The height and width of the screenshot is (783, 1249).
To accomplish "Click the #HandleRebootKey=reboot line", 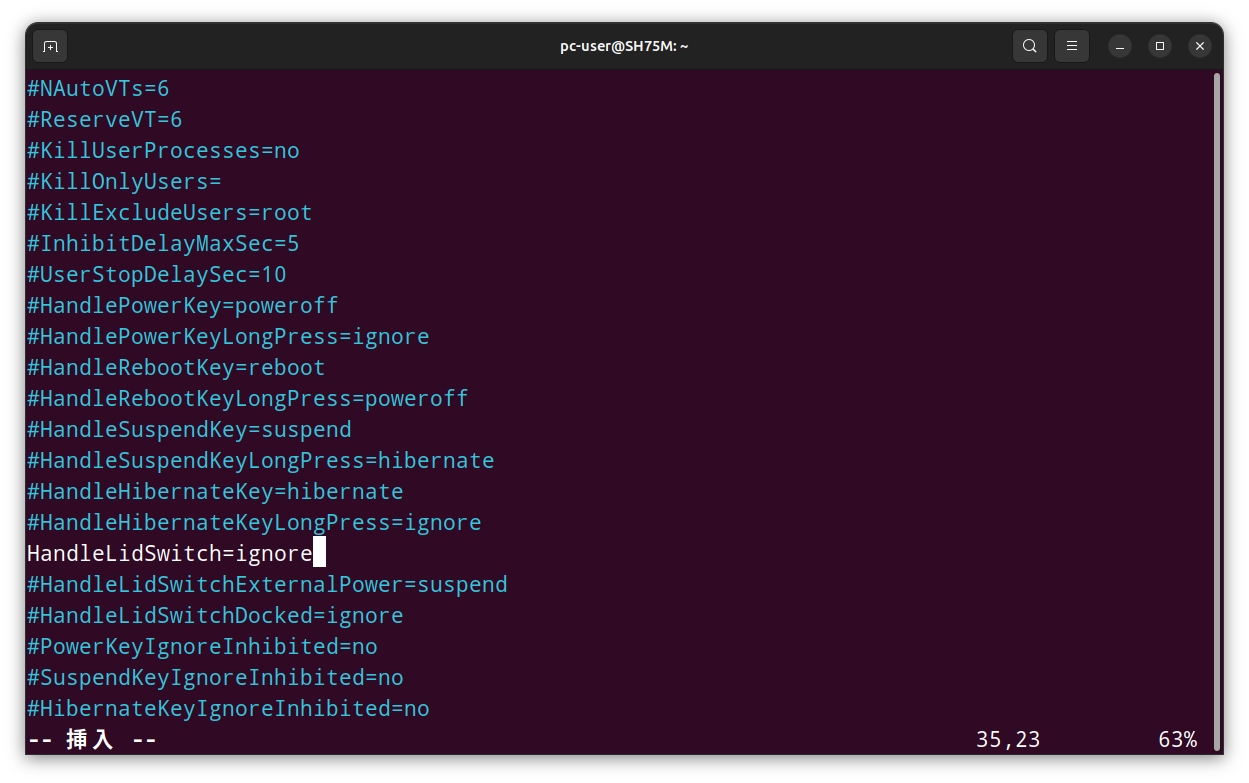I will tap(176, 368).
